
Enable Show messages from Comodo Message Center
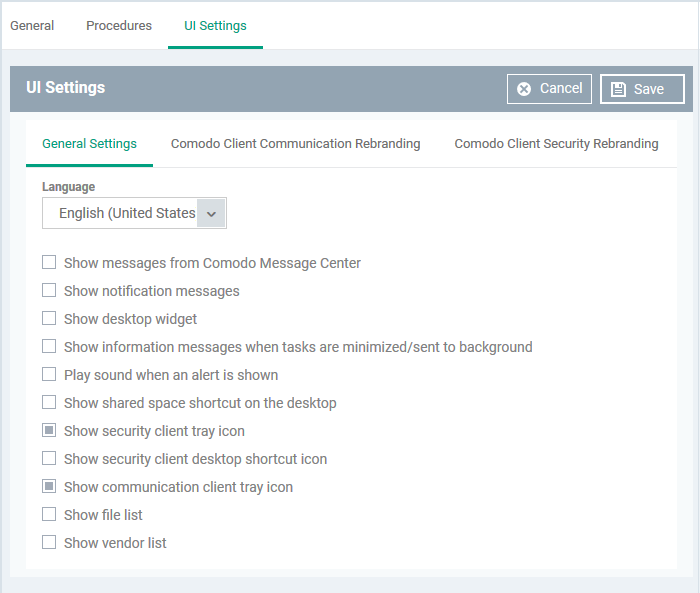click(x=49, y=262)
